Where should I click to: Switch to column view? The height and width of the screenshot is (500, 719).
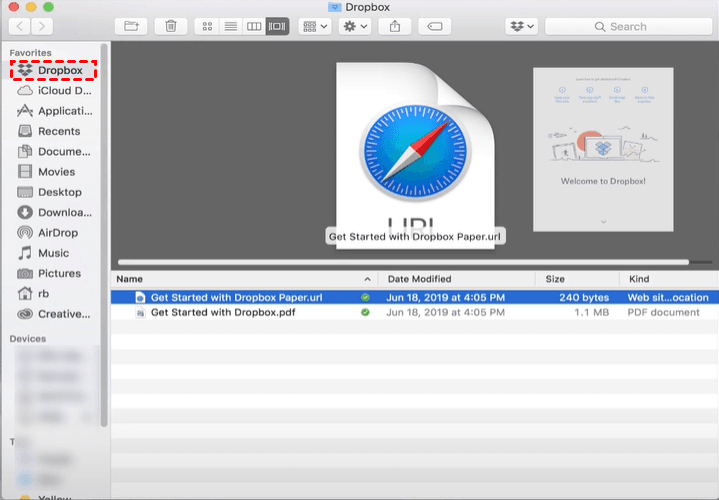pyautogui.click(x=254, y=26)
